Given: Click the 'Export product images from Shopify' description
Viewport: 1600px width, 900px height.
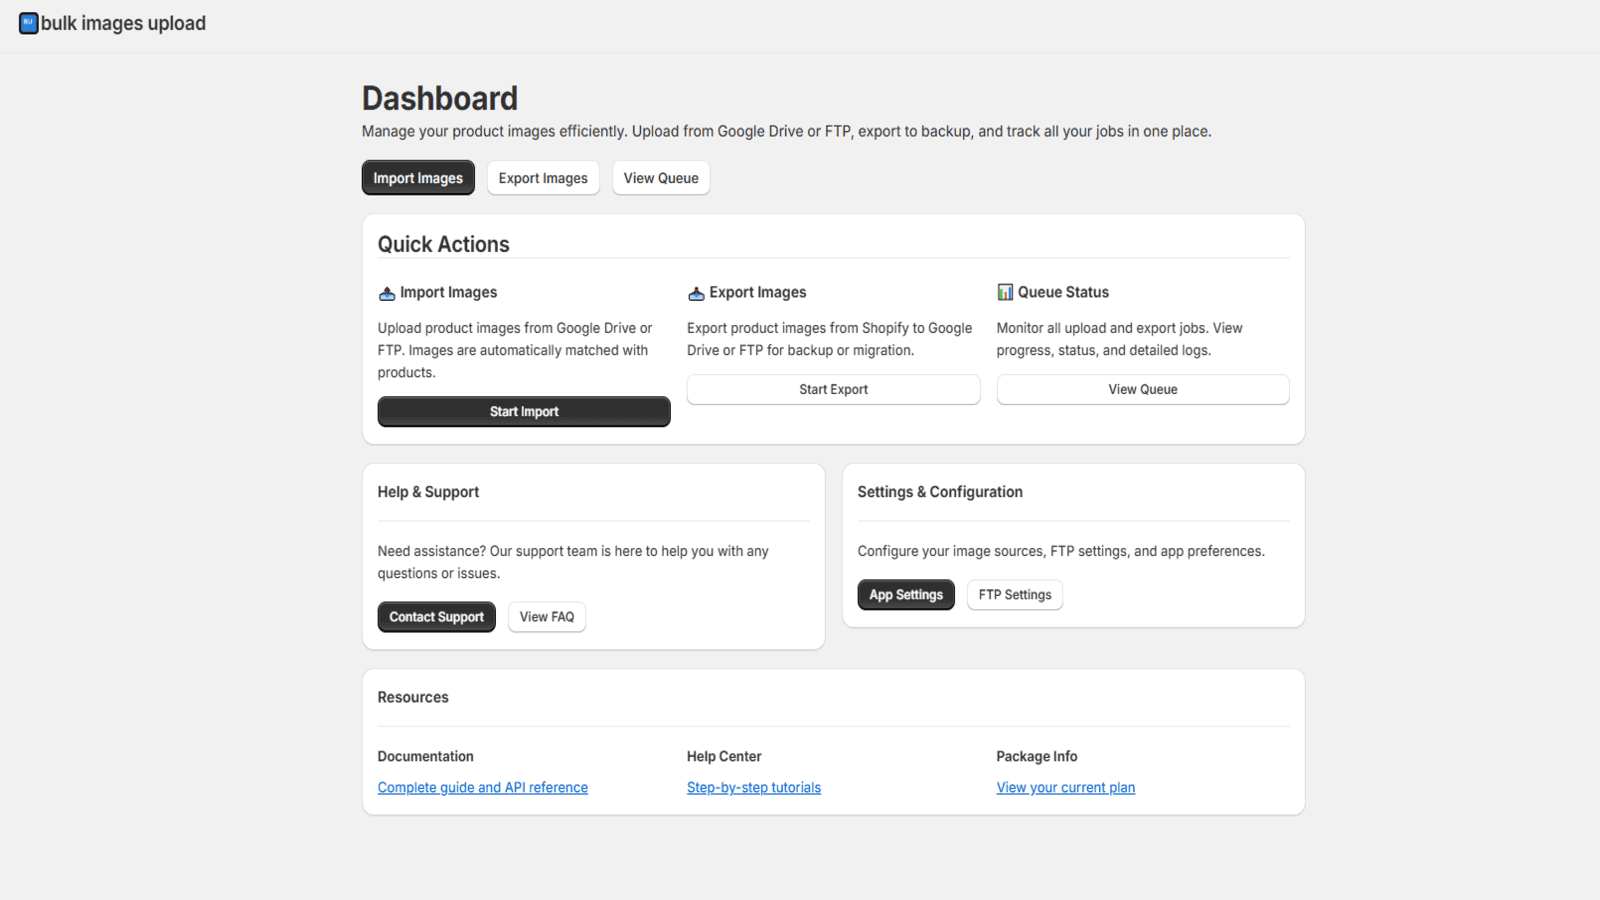Looking at the screenshot, I should (x=829, y=339).
